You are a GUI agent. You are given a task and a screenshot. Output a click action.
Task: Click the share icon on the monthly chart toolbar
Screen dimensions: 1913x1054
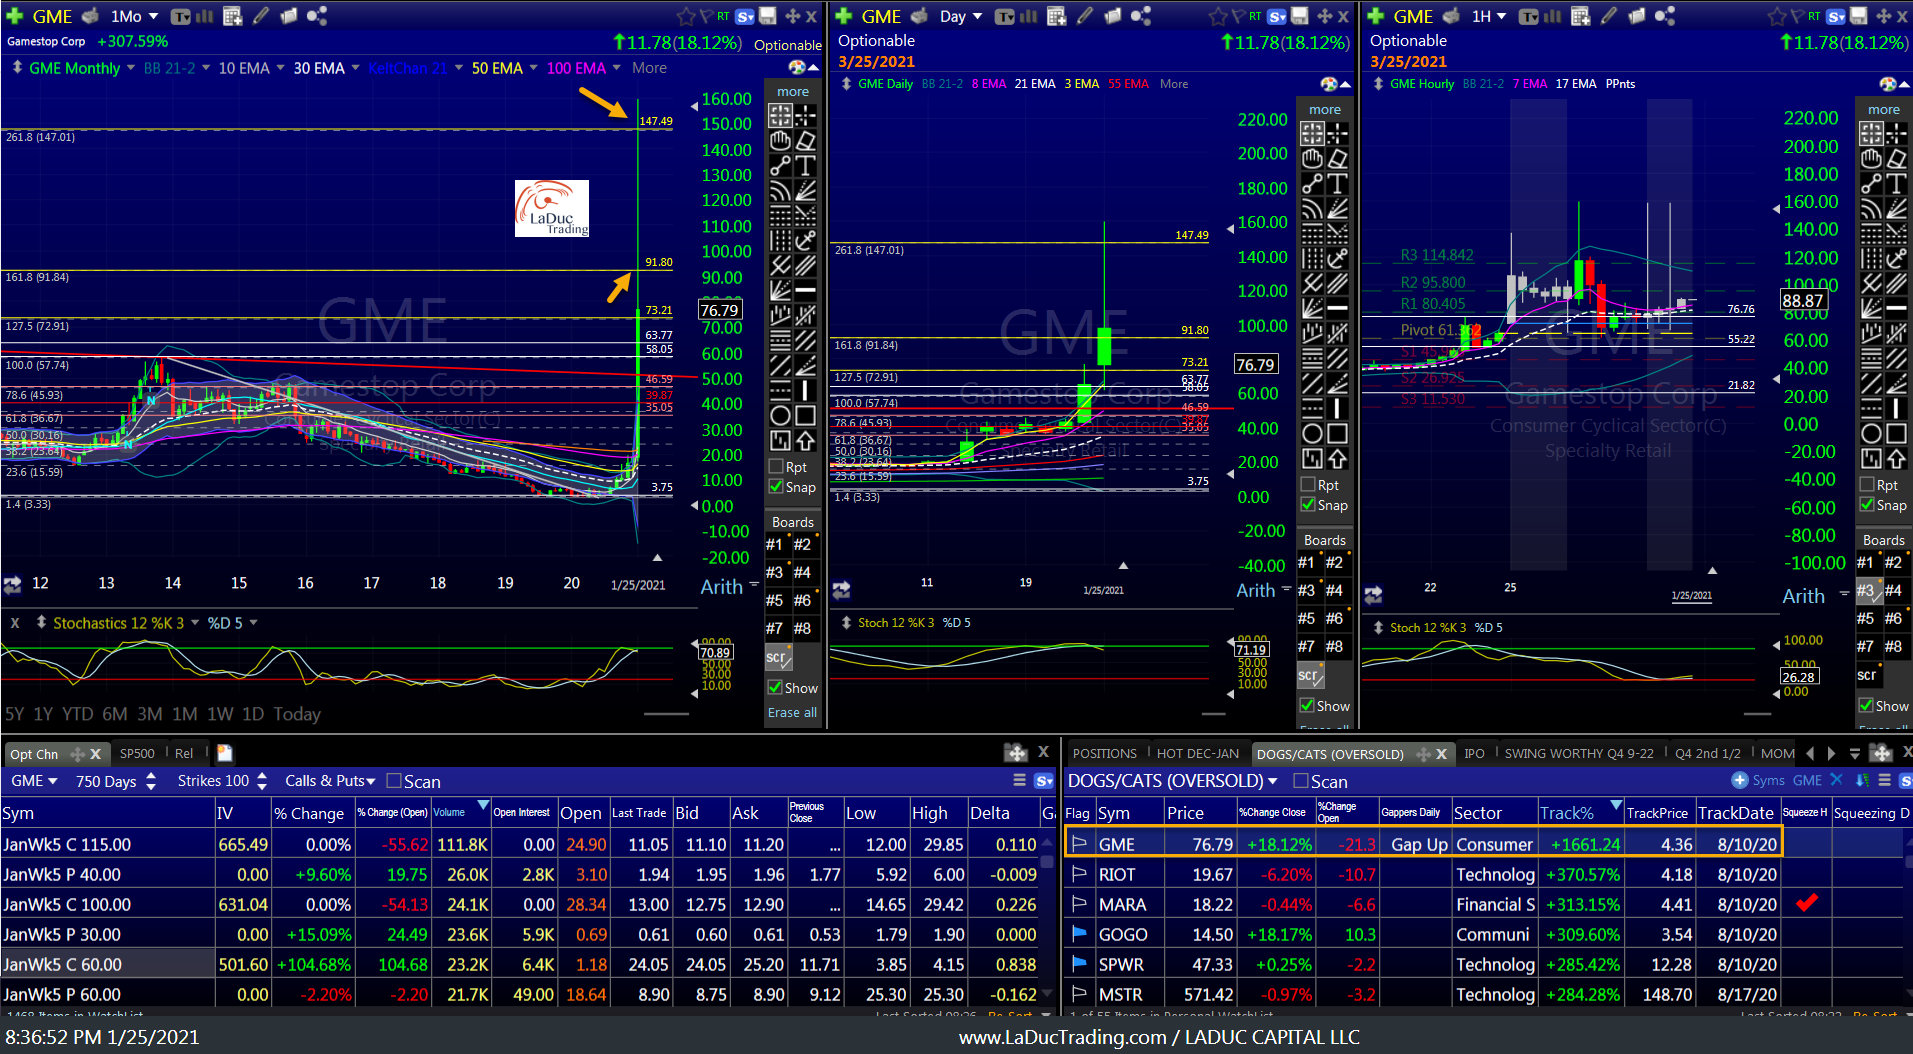click(x=316, y=16)
